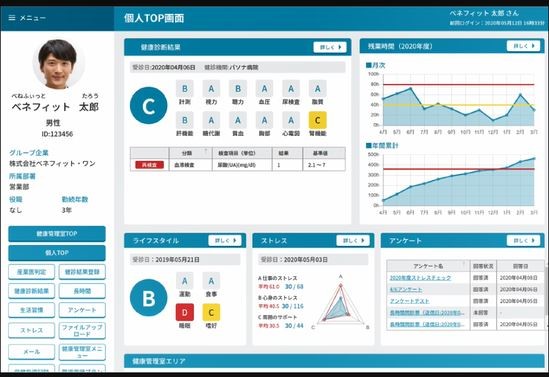Click the stress radar chart
Image resolution: width=549 pixels, height=377 pixels.
click(x=340, y=303)
